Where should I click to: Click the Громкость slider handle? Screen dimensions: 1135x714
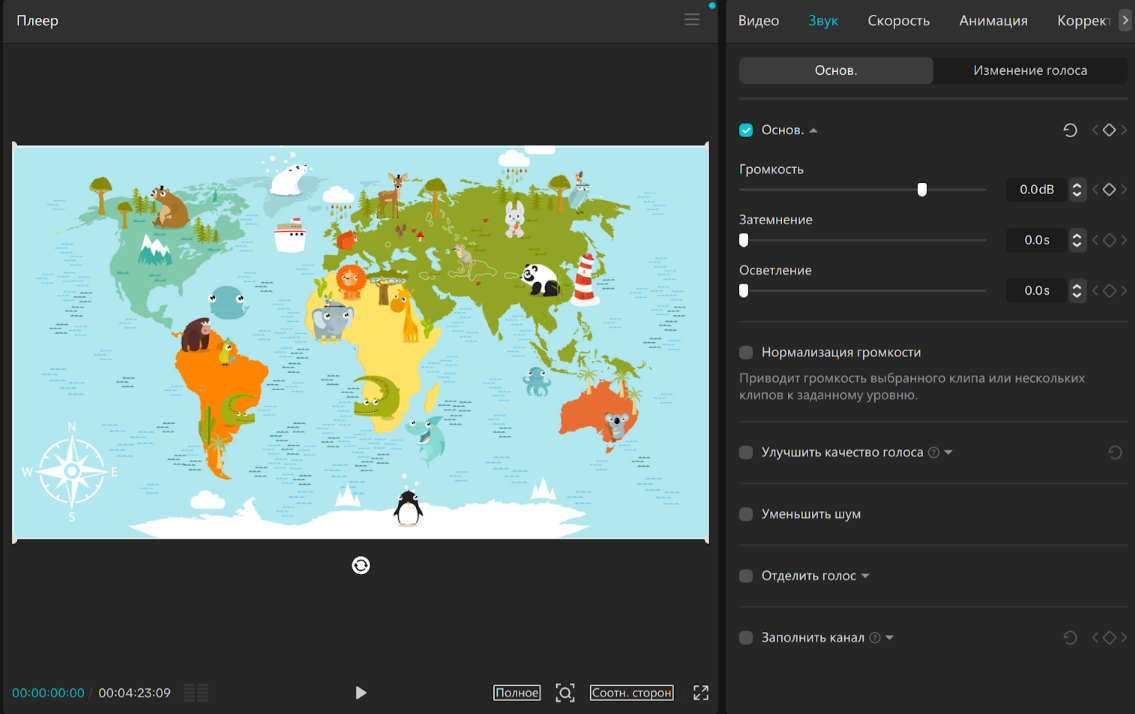[922, 190]
